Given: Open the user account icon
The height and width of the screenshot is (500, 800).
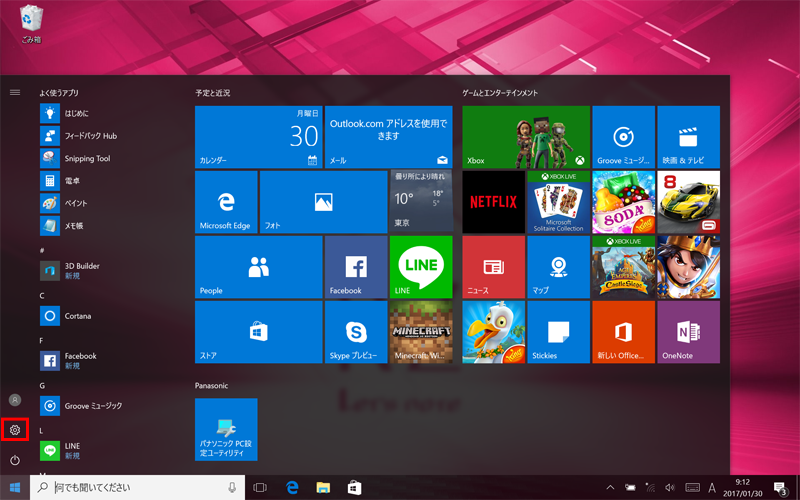Looking at the screenshot, I should click(15, 400).
